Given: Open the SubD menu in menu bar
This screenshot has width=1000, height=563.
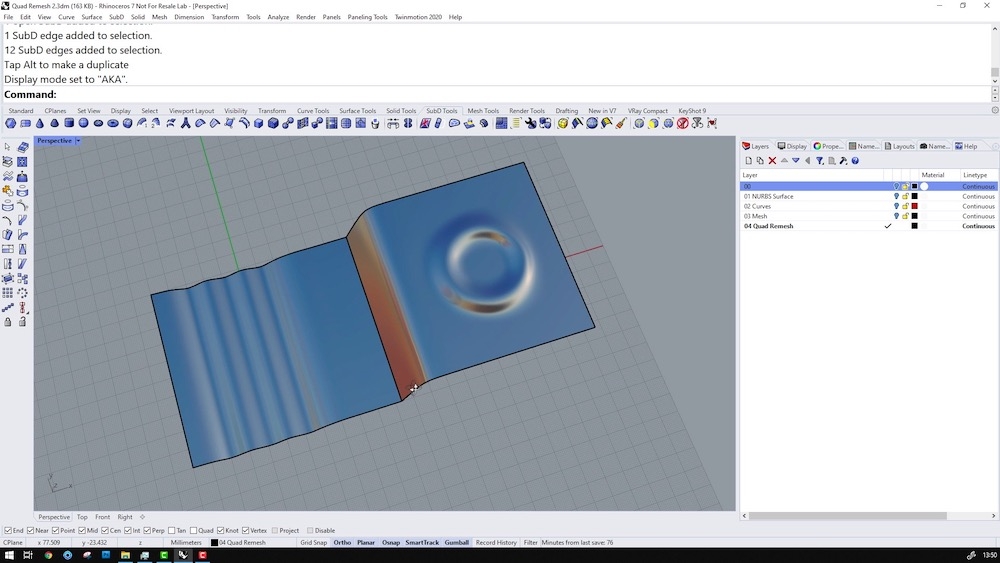Looking at the screenshot, I should pyautogui.click(x=116, y=17).
